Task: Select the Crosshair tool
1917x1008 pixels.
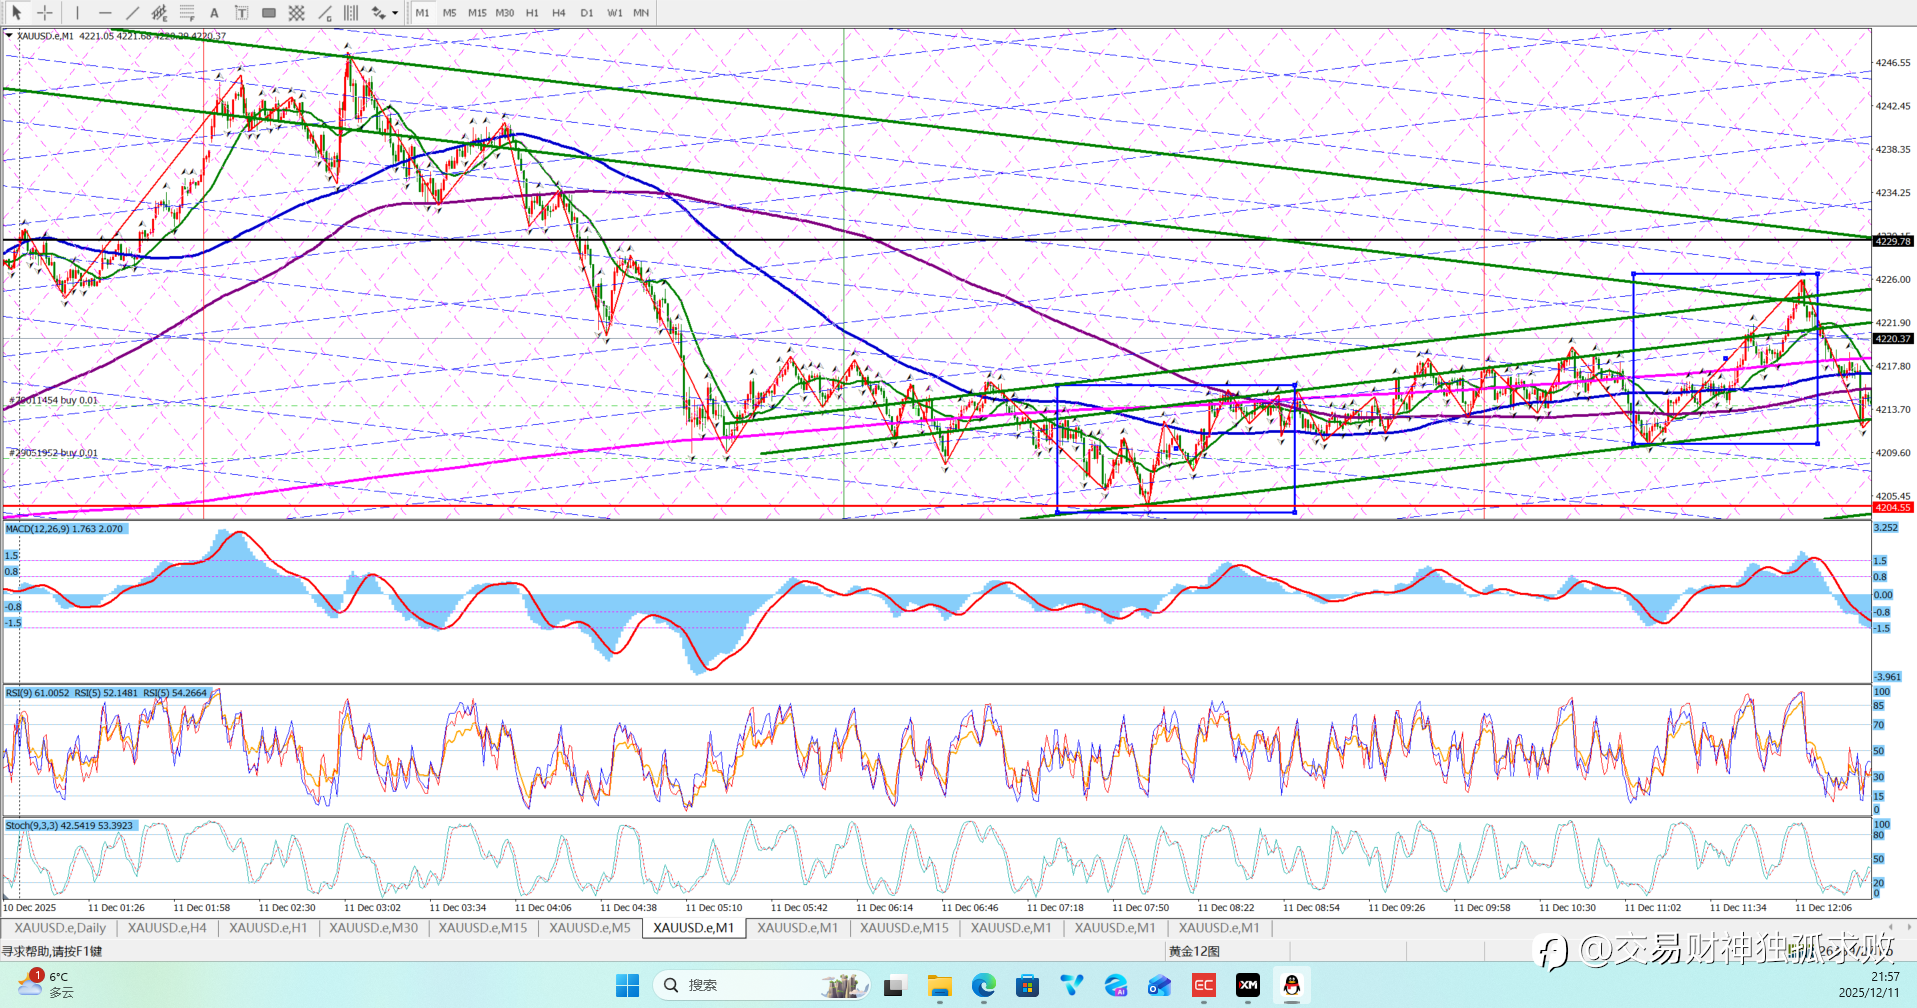Action: click(x=45, y=13)
